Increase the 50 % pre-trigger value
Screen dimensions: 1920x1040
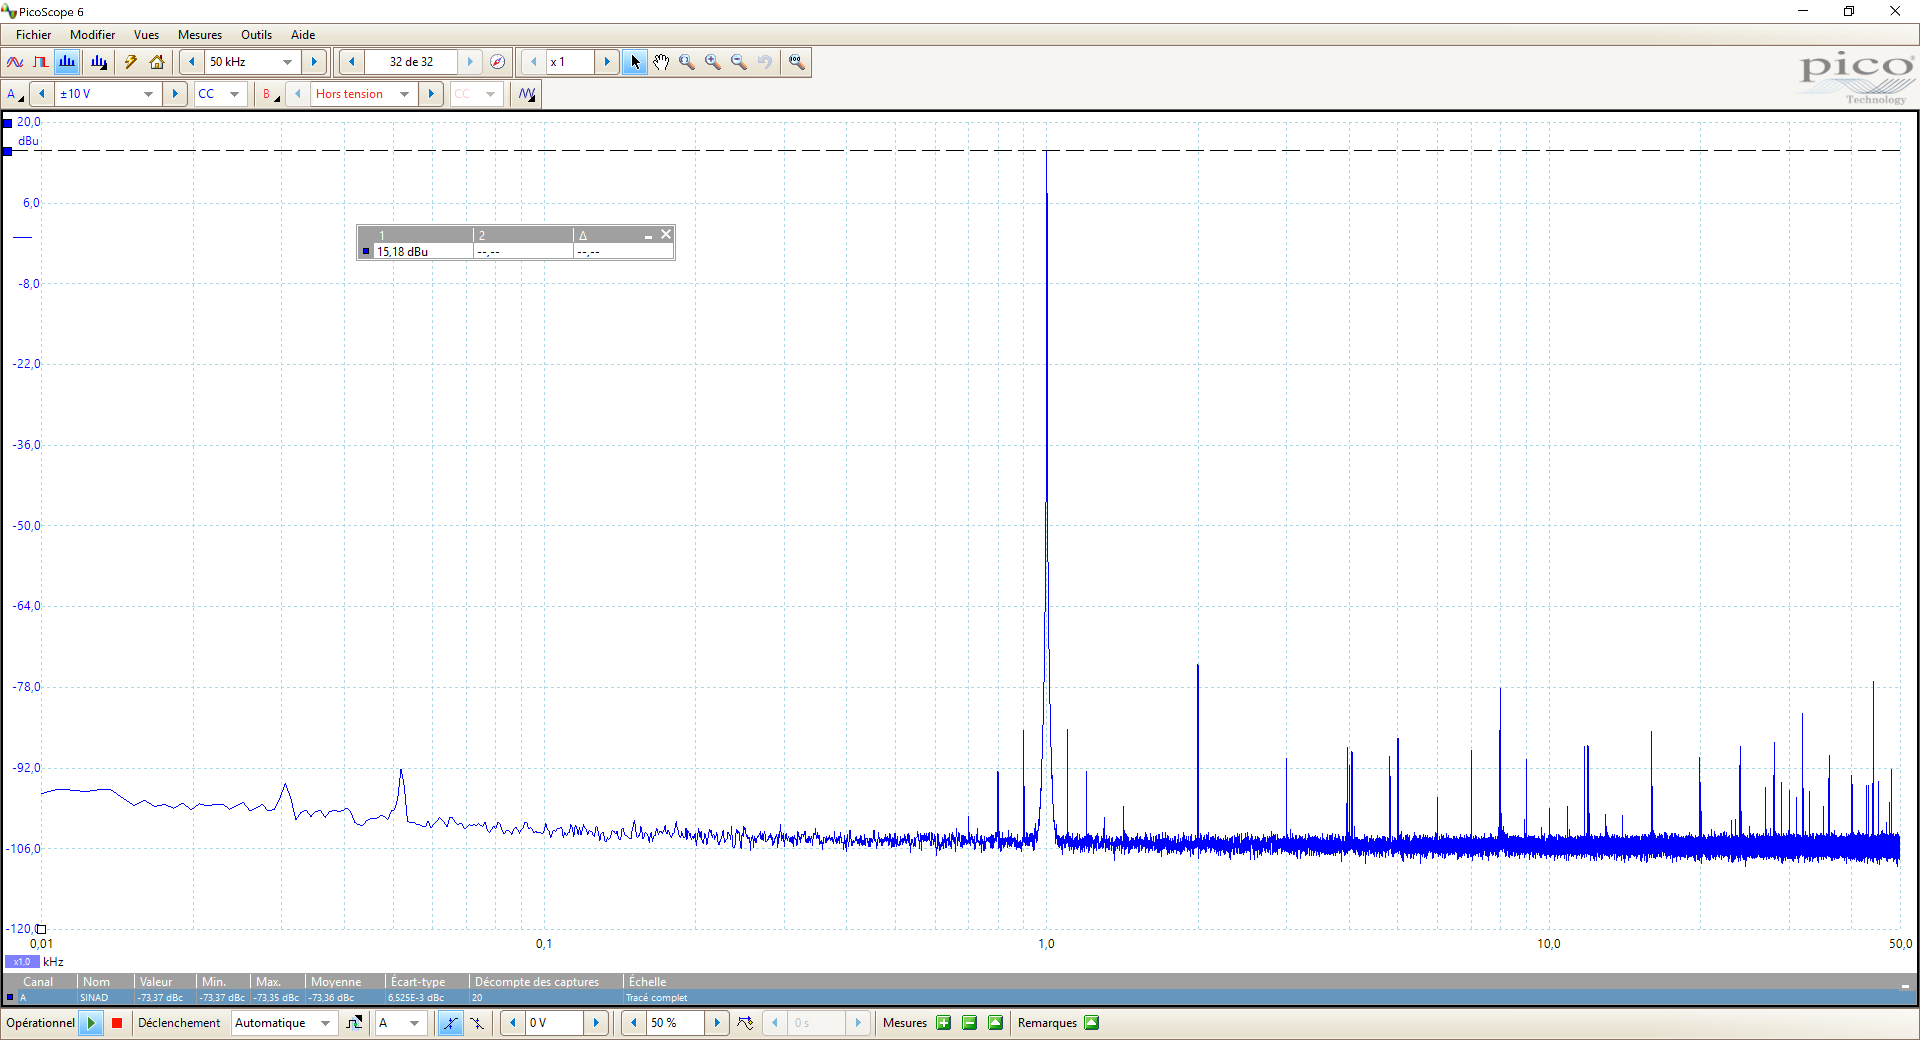click(717, 1023)
